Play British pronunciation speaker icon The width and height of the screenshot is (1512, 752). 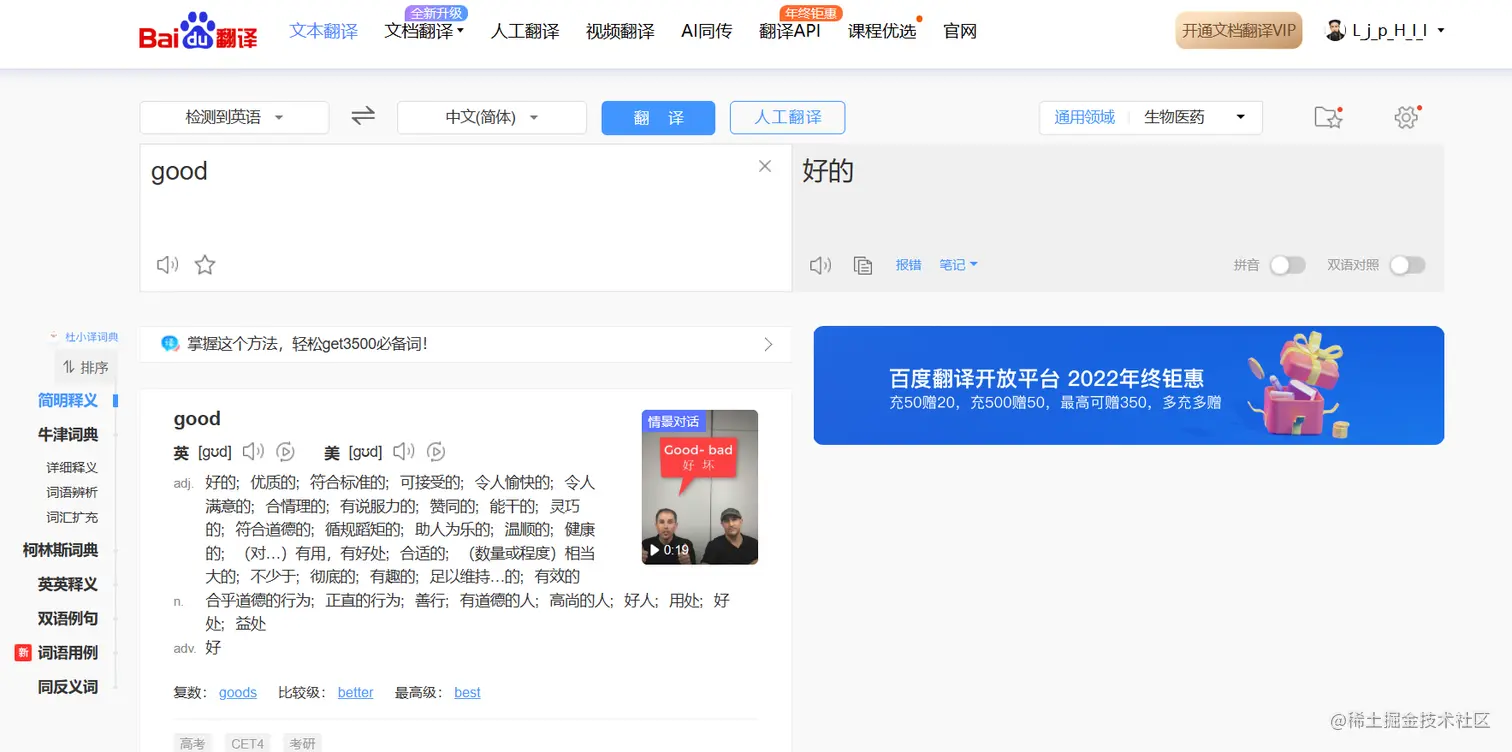[253, 452]
